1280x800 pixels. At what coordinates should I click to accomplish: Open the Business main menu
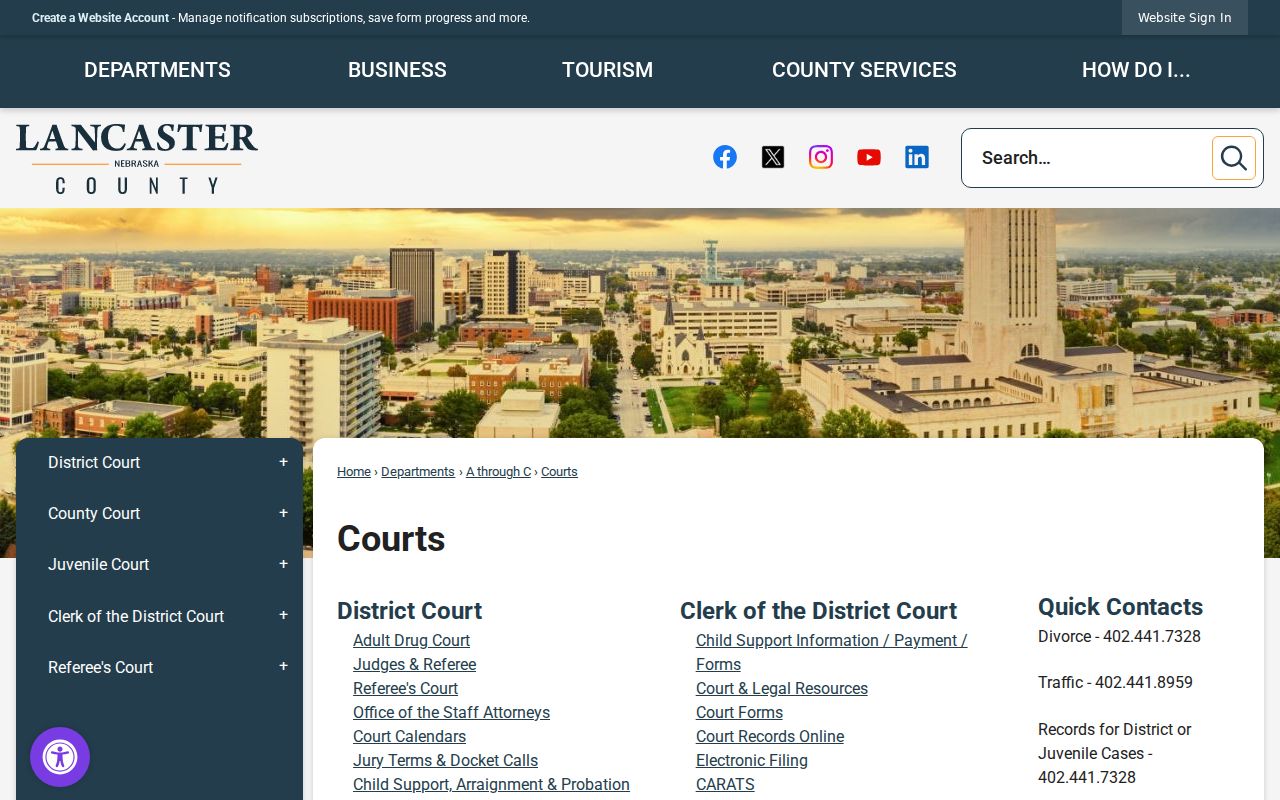click(397, 70)
